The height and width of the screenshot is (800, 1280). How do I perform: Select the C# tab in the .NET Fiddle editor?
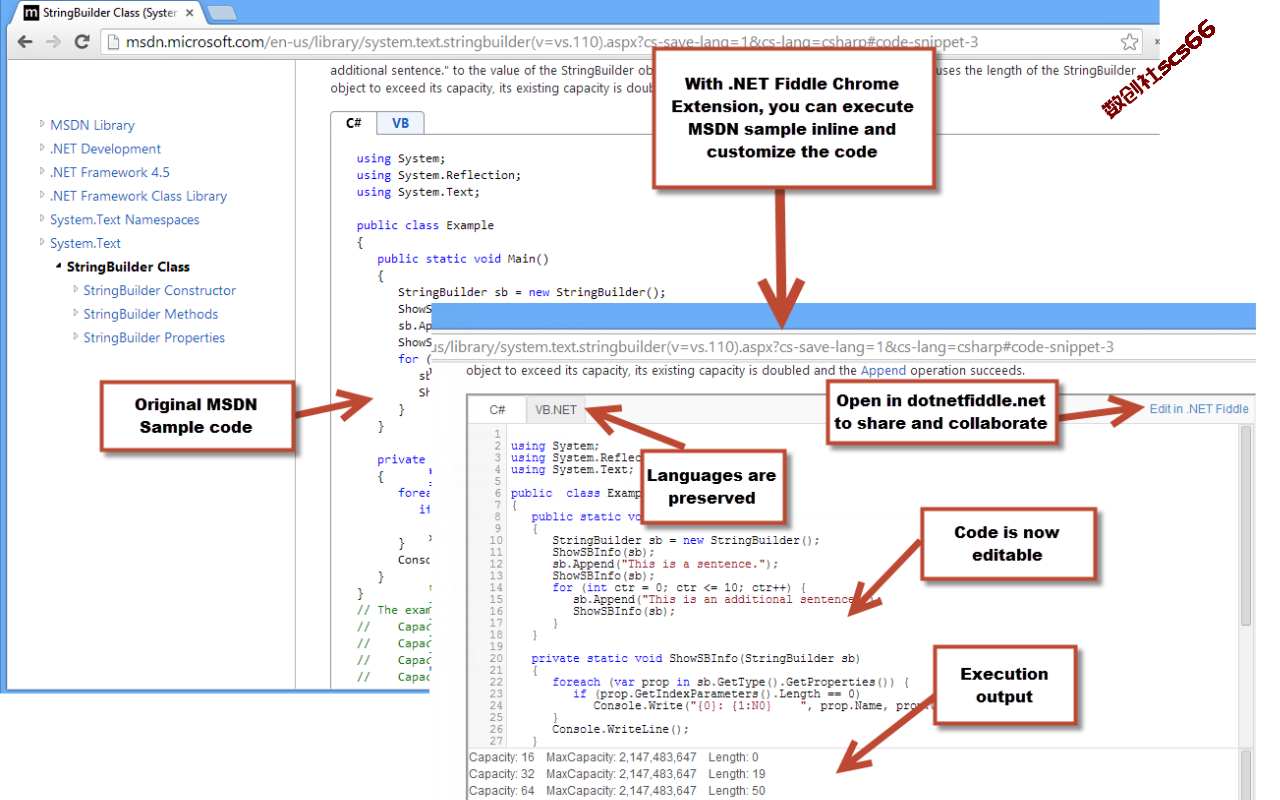click(x=497, y=410)
